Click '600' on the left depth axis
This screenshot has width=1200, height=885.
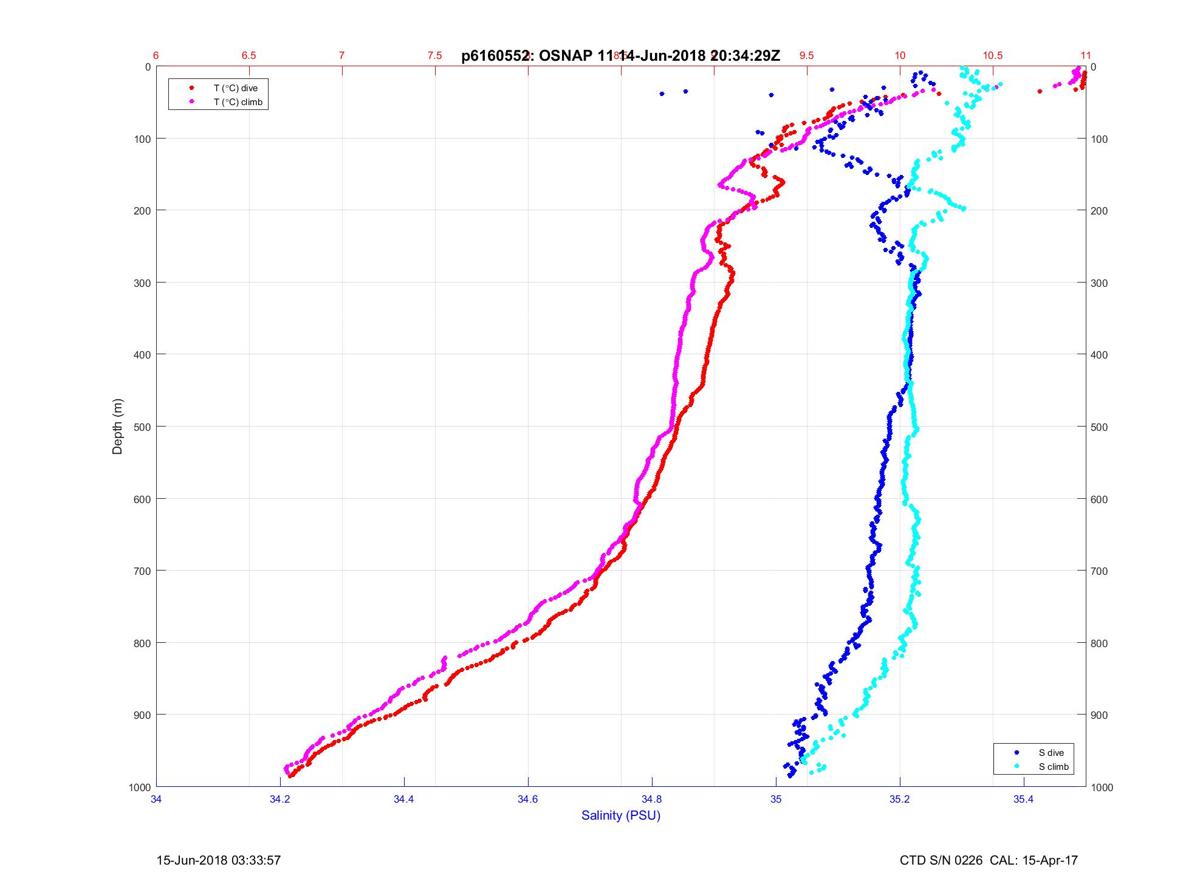click(142, 499)
